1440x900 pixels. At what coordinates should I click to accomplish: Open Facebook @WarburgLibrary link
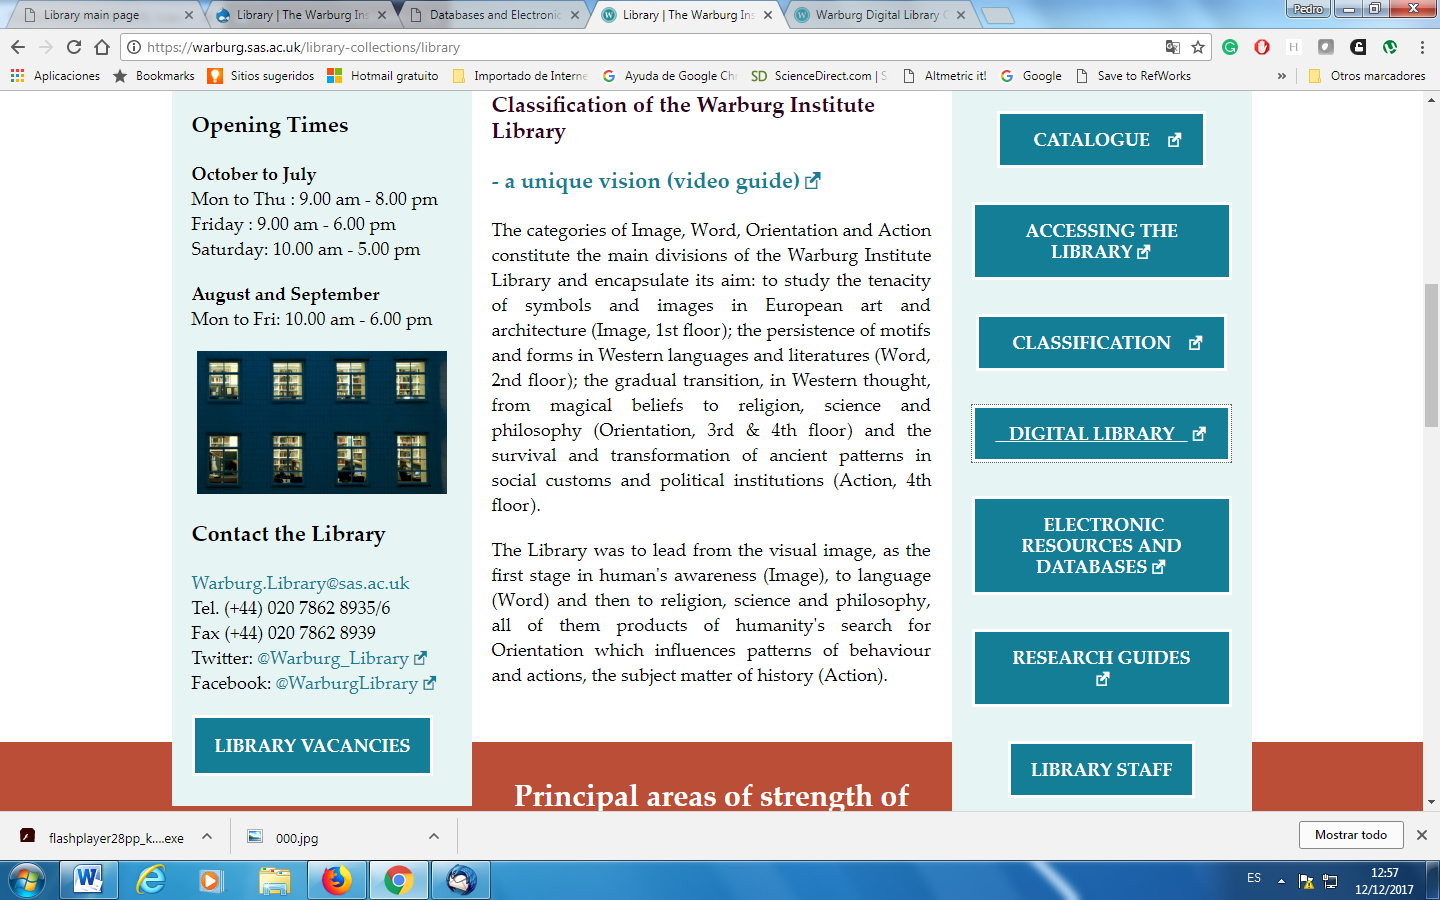tap(355, 683)
